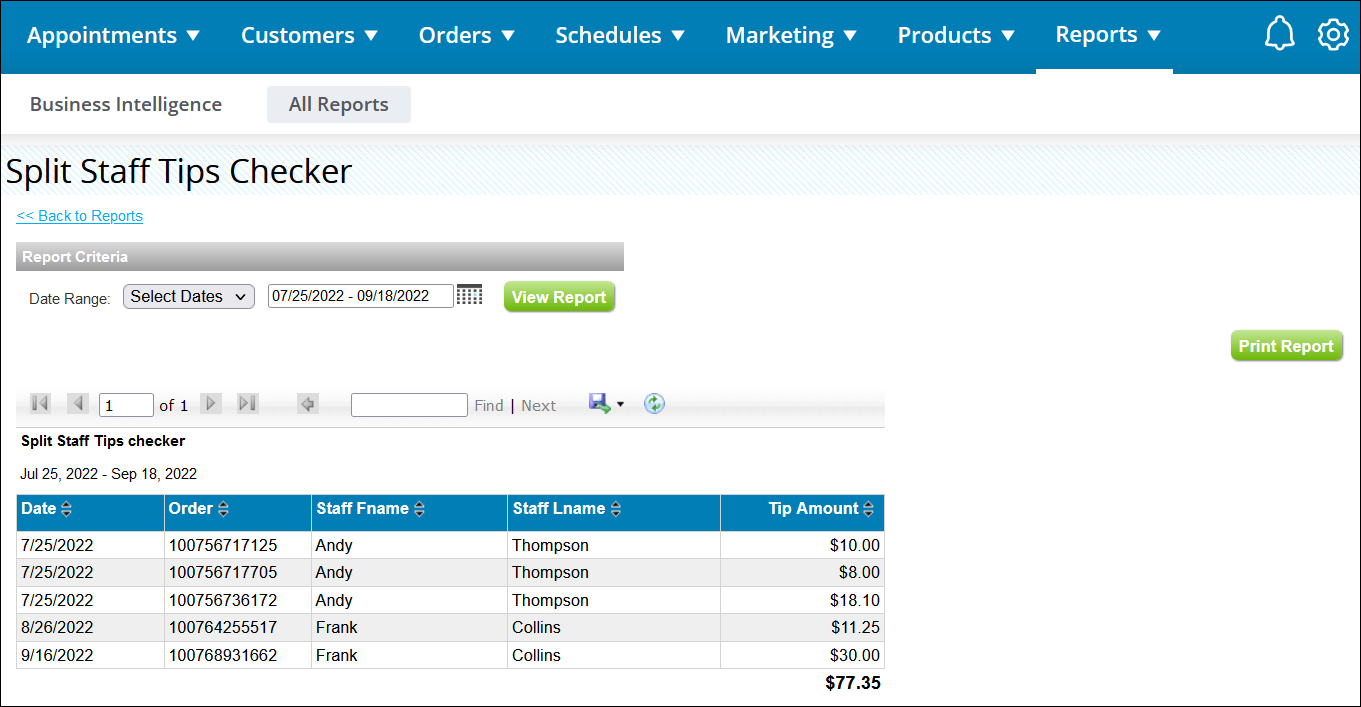This screenshot has height=707, width=1361.
Task: Click the View Report button
Action: pos(559,297)
